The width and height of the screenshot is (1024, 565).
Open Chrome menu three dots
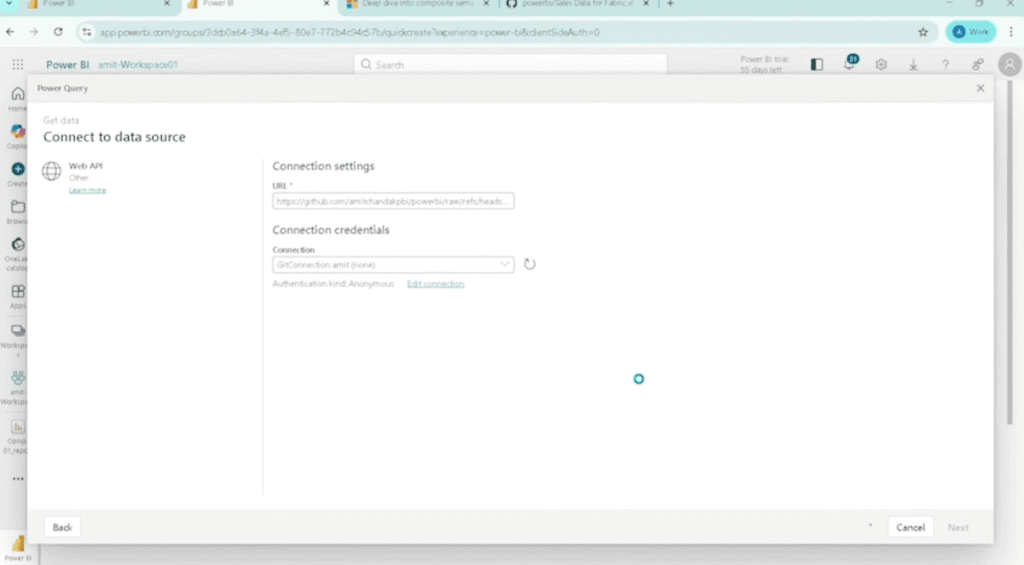tap(1011, 31)
